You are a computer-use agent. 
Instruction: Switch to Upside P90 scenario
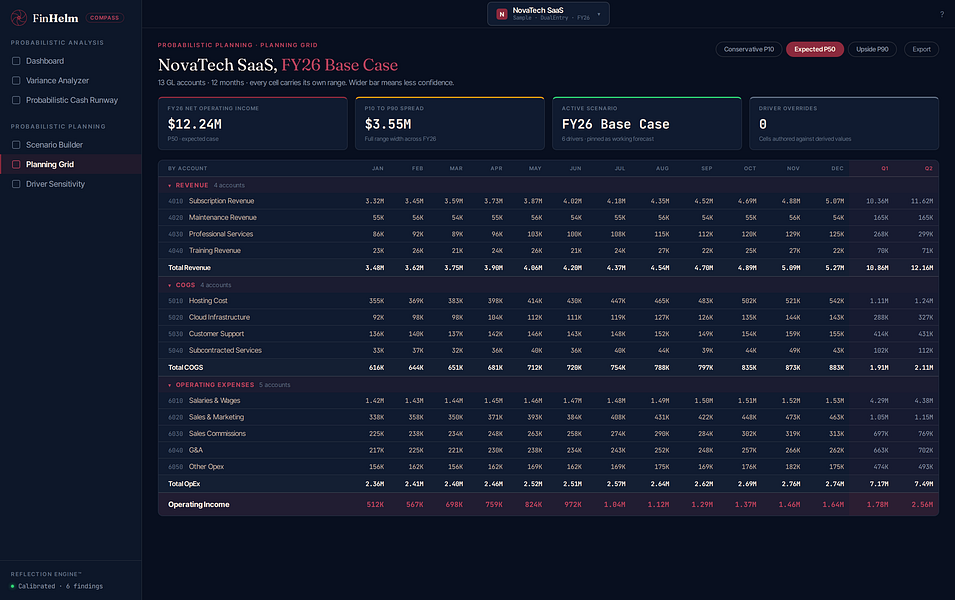click(x=872, y=49)
